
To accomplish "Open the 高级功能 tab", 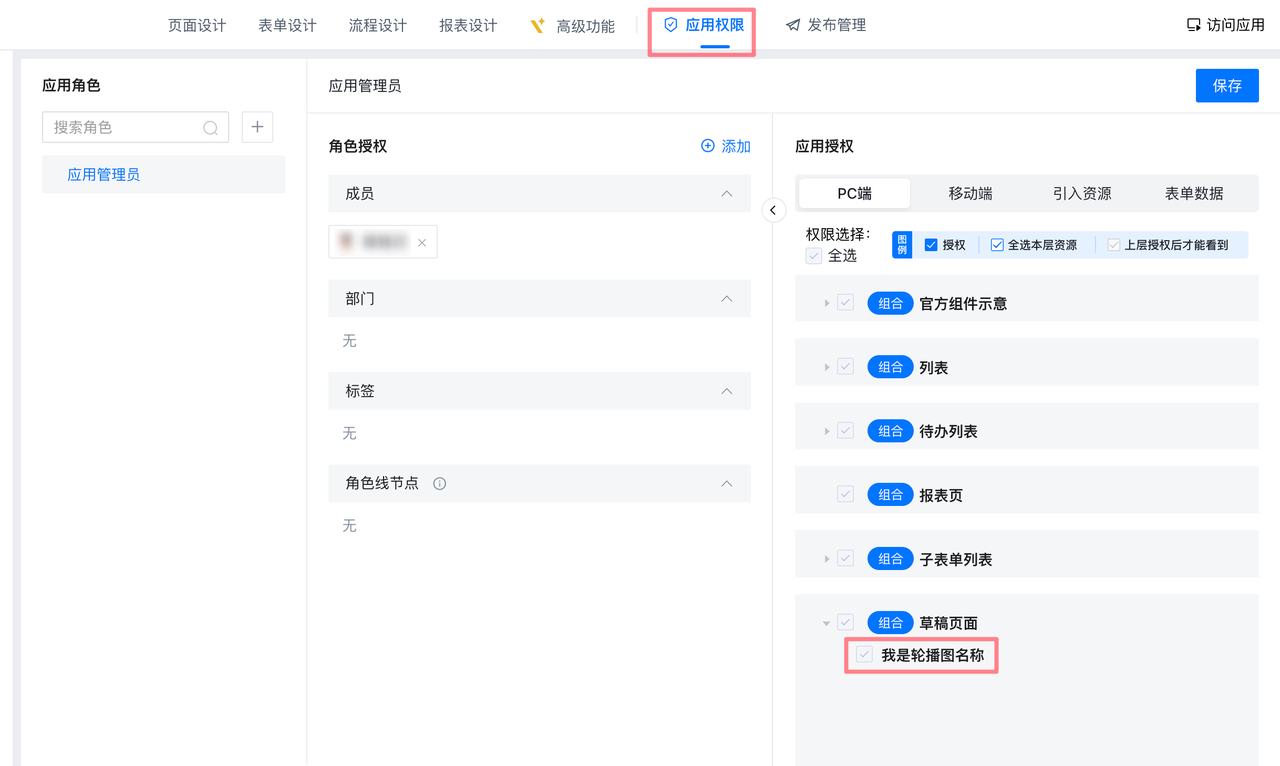I will [574, 26].
